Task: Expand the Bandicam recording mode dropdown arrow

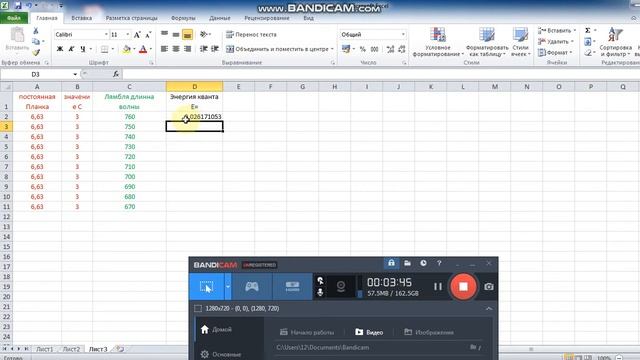Action: [228, 287]
